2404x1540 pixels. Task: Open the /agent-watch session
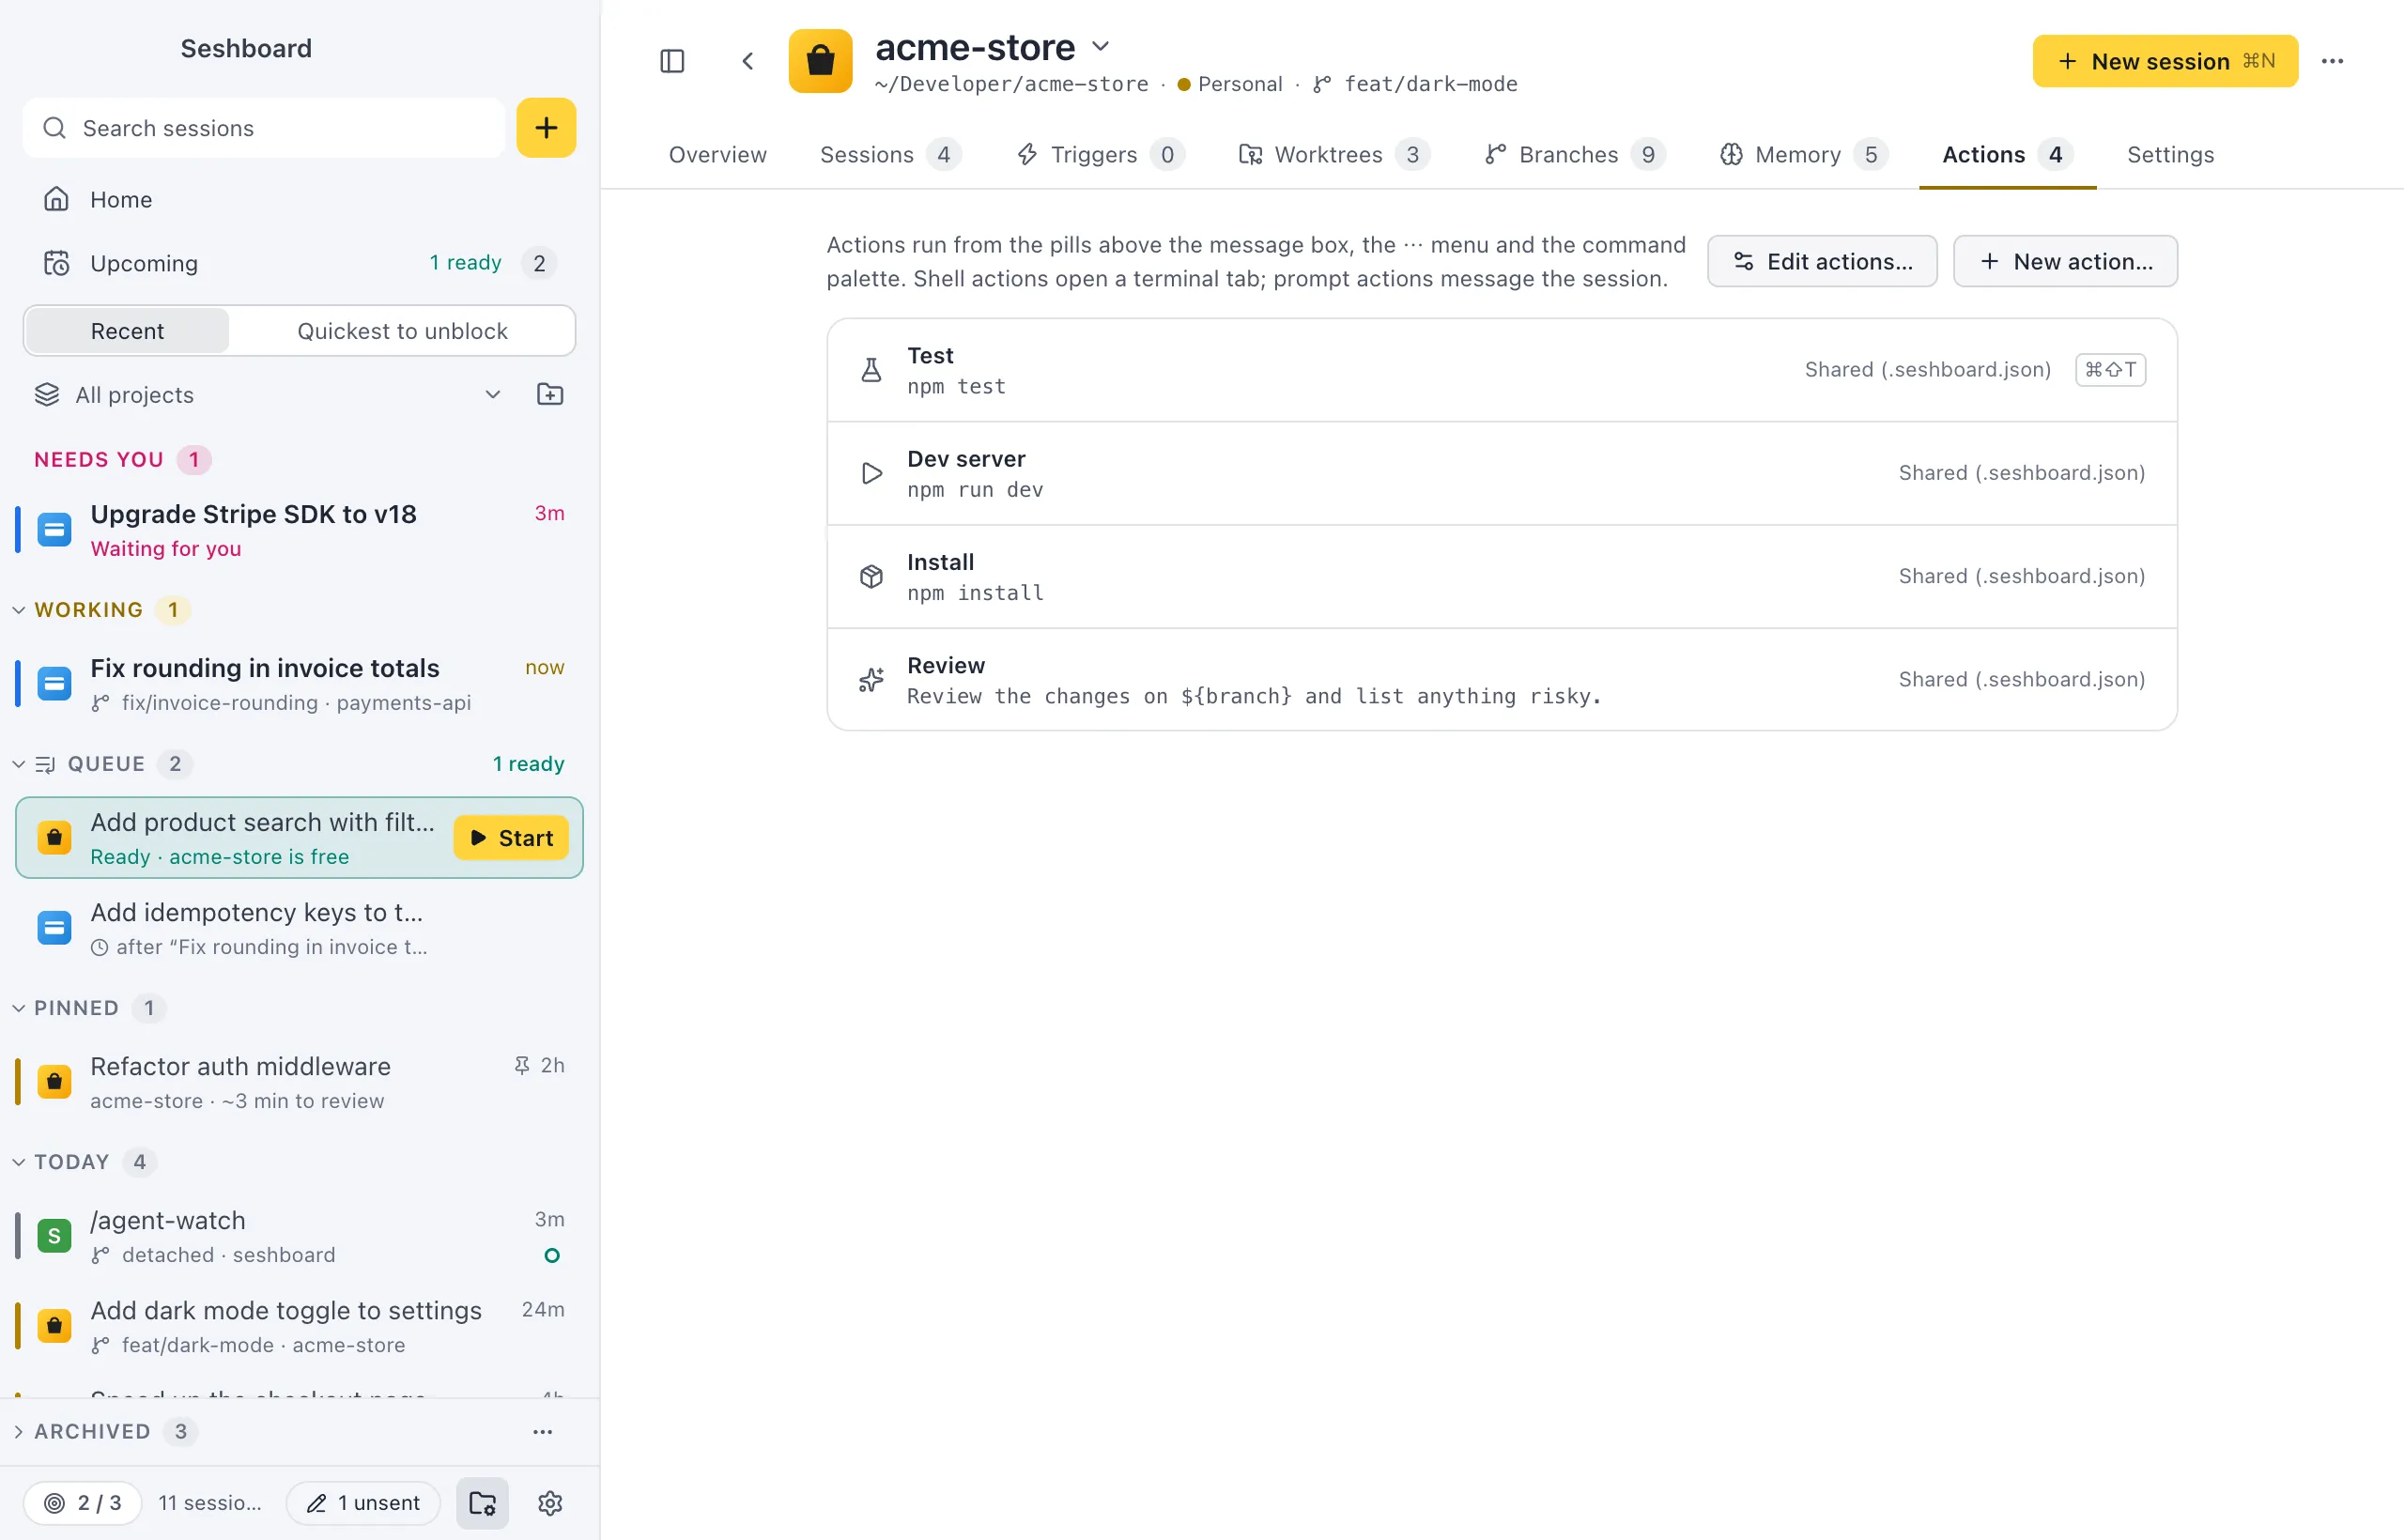pos(298,1236)
